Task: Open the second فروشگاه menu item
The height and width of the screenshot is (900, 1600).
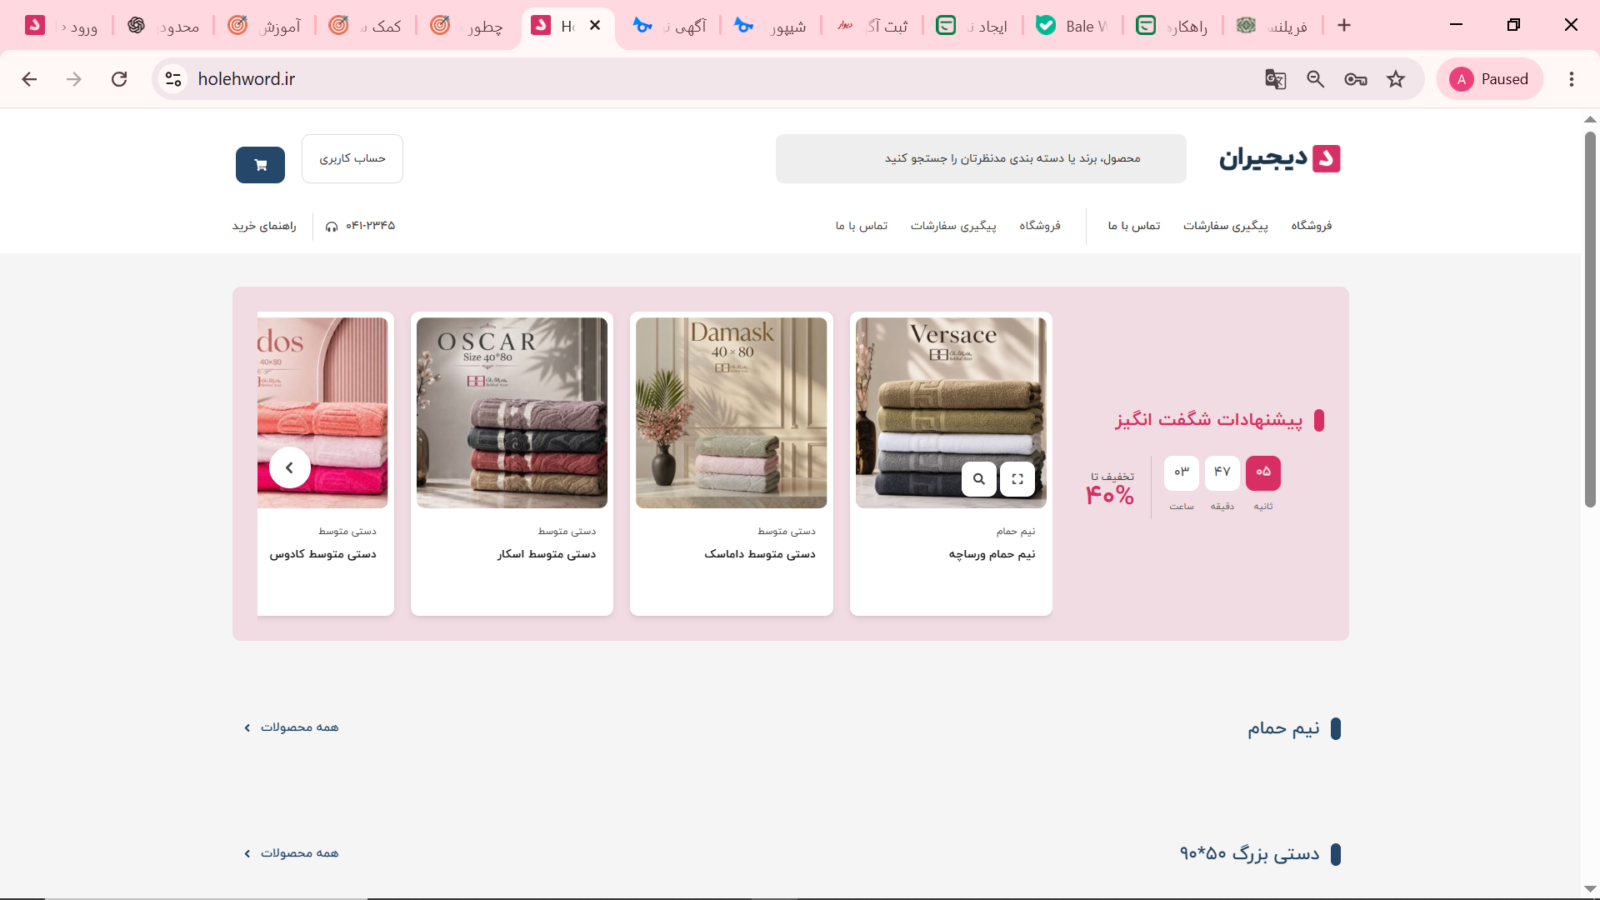Action: (1040, 226)
